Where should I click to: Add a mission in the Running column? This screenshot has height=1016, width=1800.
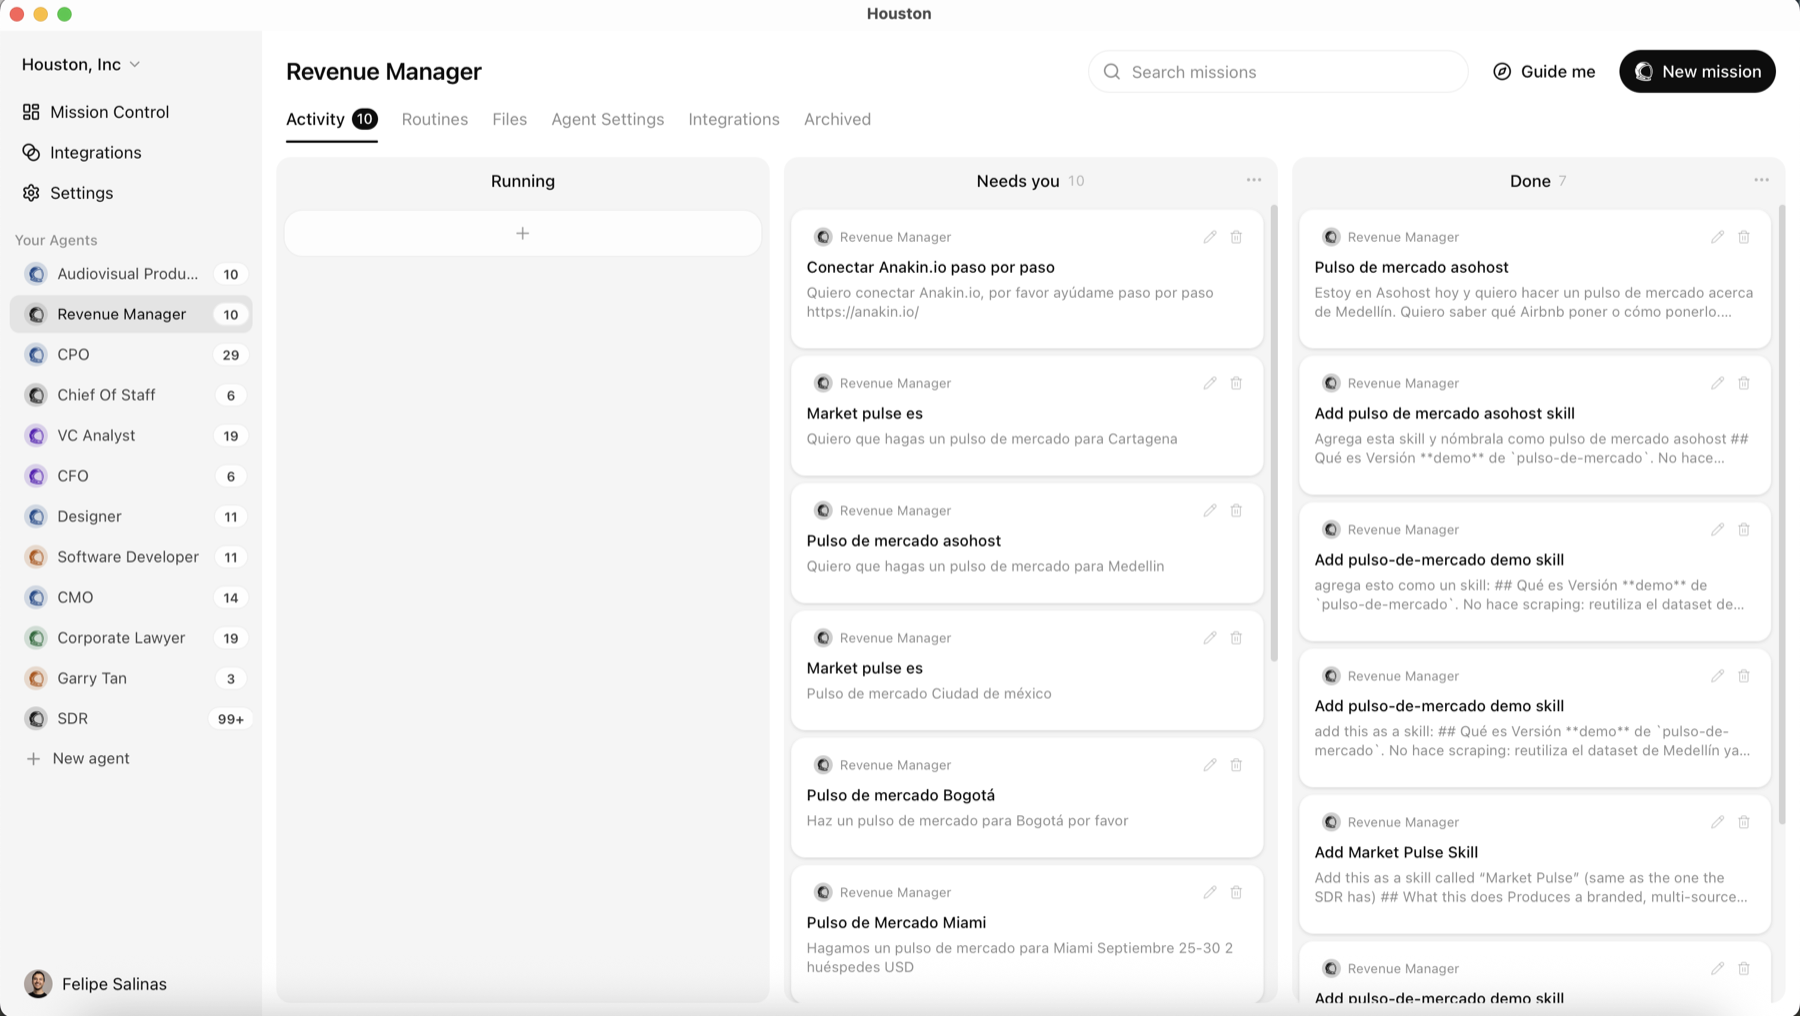coord(523,233)
